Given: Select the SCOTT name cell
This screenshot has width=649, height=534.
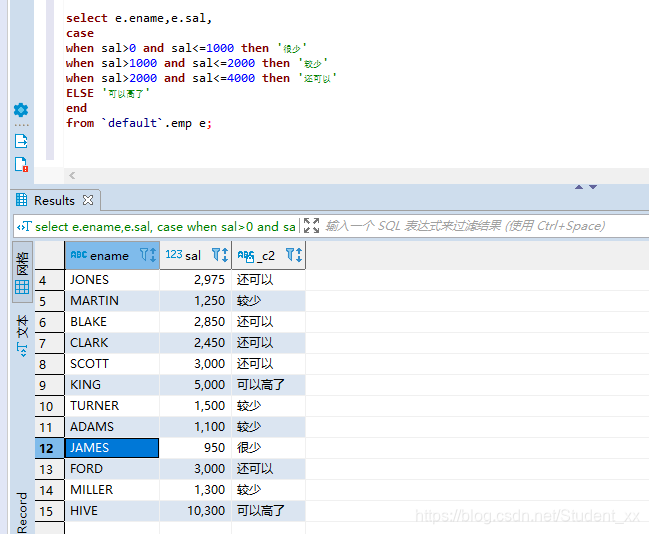Looking at the screenshot, I should [x=112, y=364].
